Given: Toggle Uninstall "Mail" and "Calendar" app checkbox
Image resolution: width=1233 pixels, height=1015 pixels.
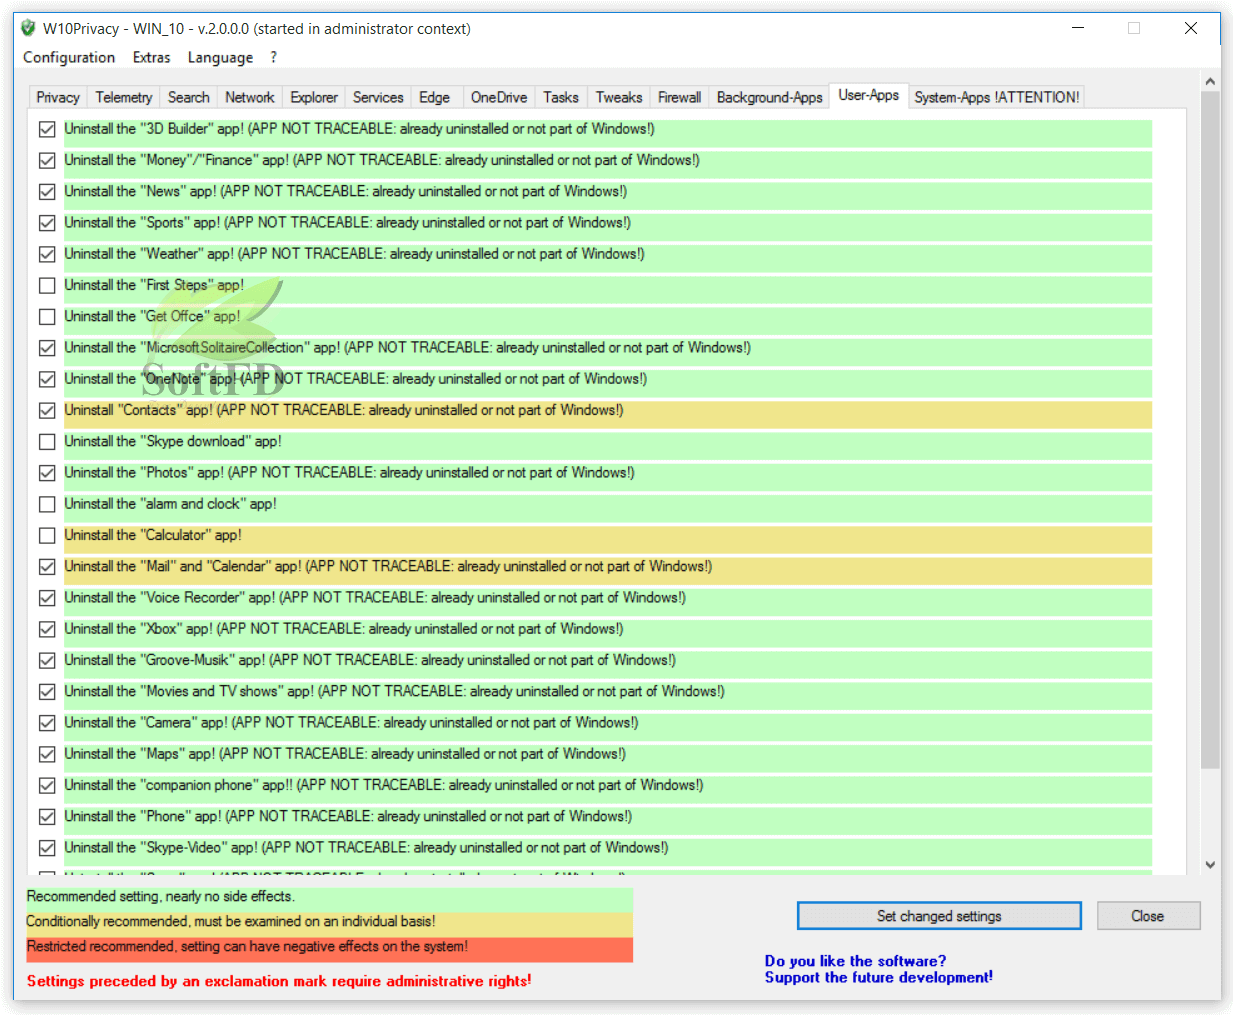Looking at the screenshot, I should coord(47,566).
